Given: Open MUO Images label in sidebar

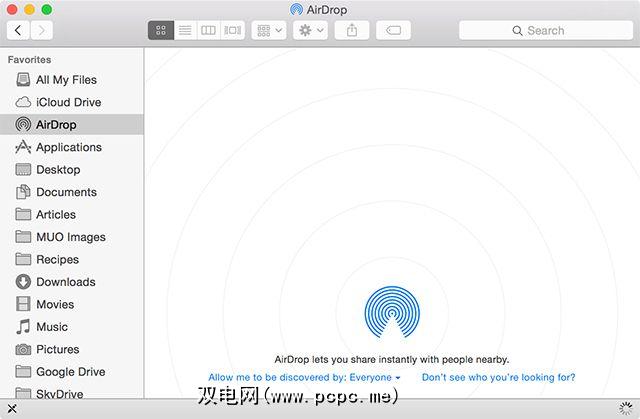Looking at the screenshot, I should pos(71,237).
